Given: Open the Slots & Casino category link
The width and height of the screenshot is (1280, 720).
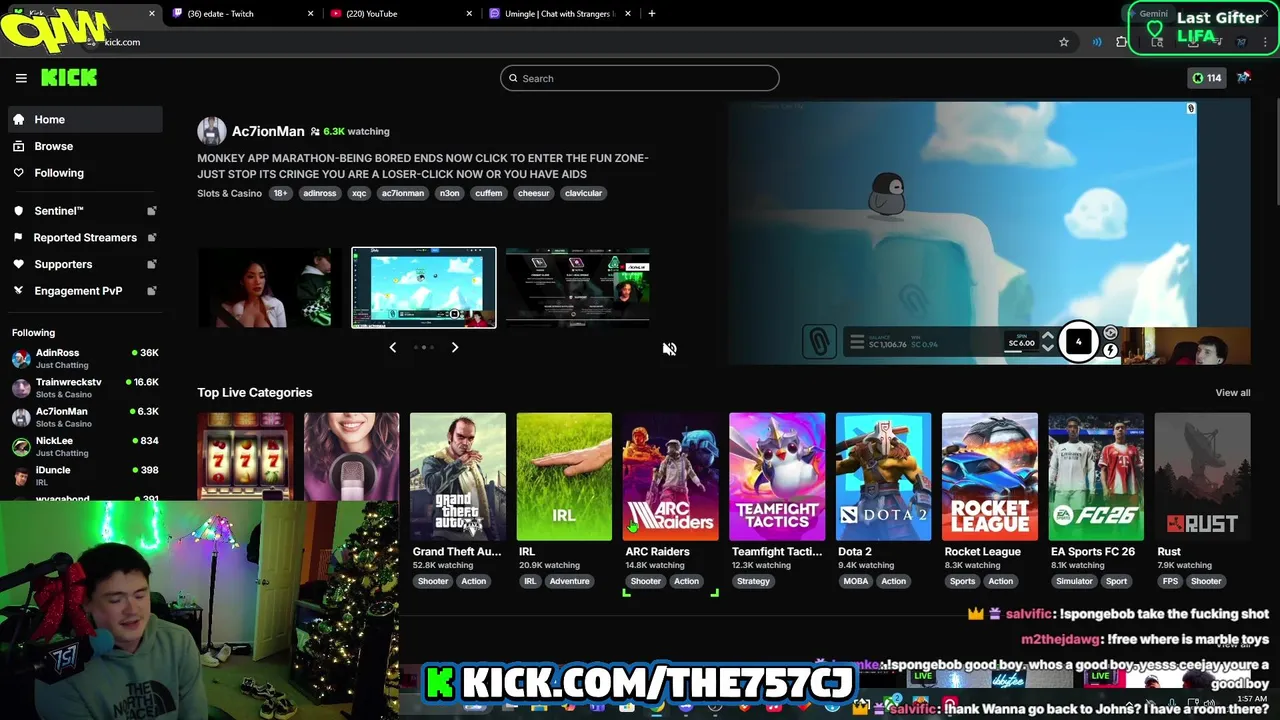Looking at the screenshot, I should tap(229, 193).
